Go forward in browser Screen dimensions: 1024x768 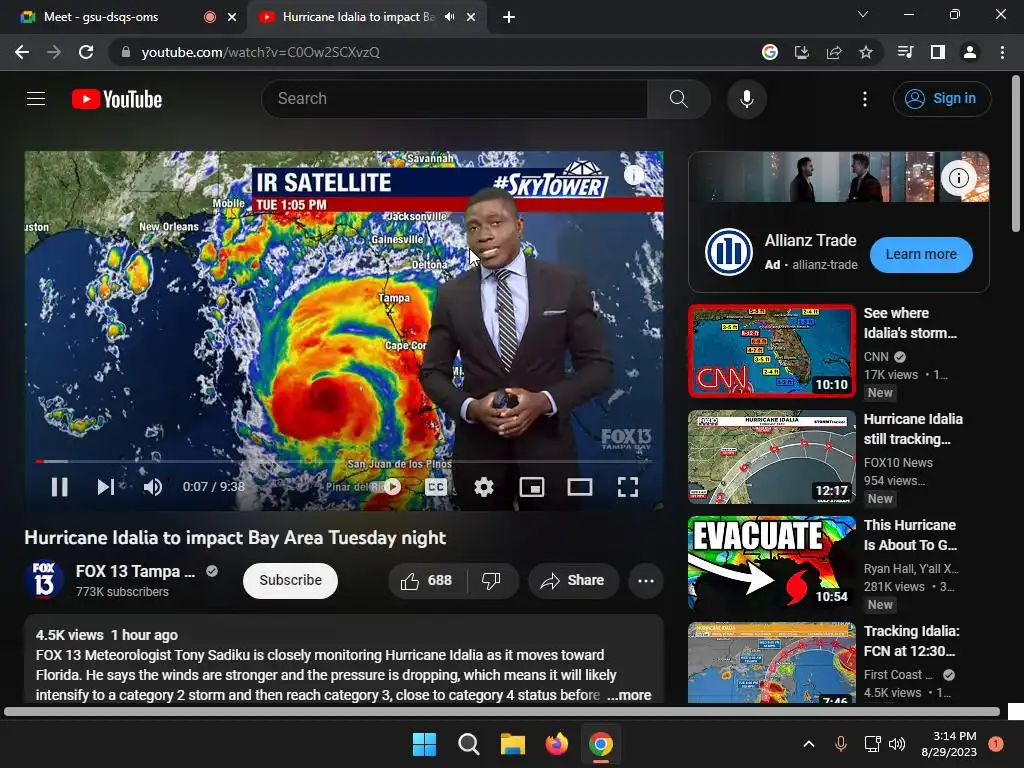(54, 52)
